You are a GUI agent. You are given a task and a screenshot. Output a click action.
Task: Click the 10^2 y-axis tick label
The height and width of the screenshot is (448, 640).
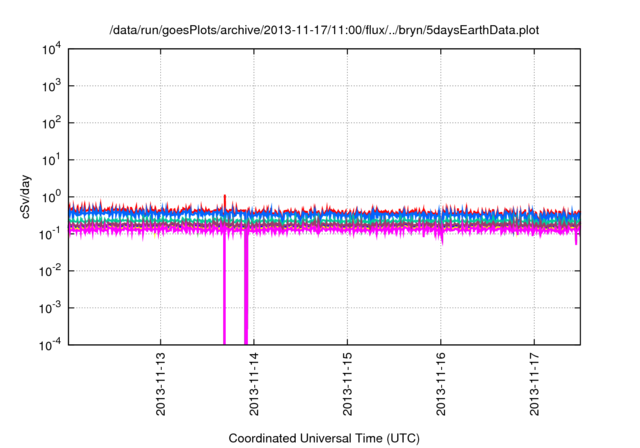51,123
